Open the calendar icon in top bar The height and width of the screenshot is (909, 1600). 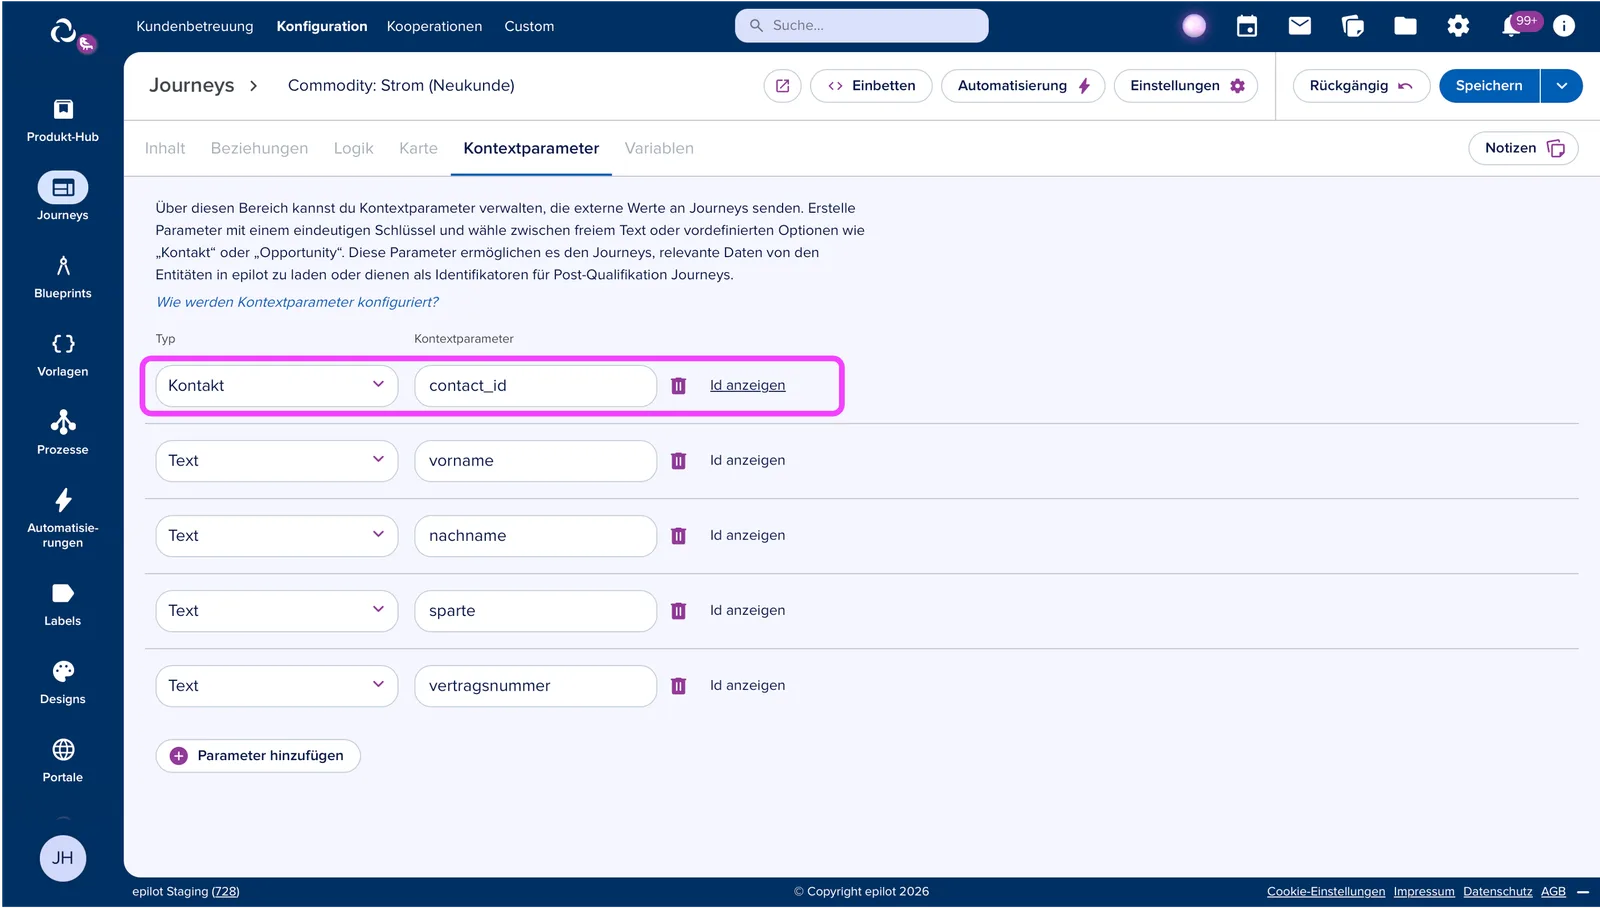click(1247, 26)
